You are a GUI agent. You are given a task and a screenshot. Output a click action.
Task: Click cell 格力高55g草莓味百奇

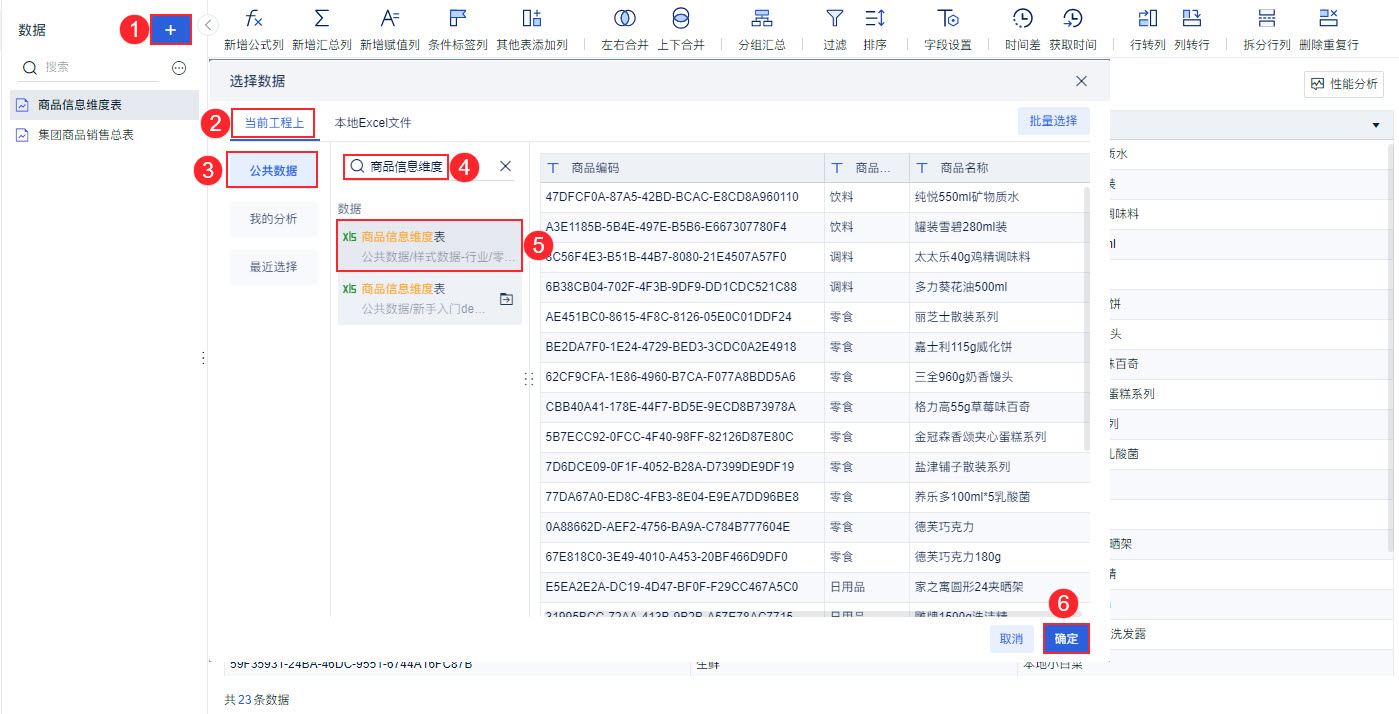[999, 407]
